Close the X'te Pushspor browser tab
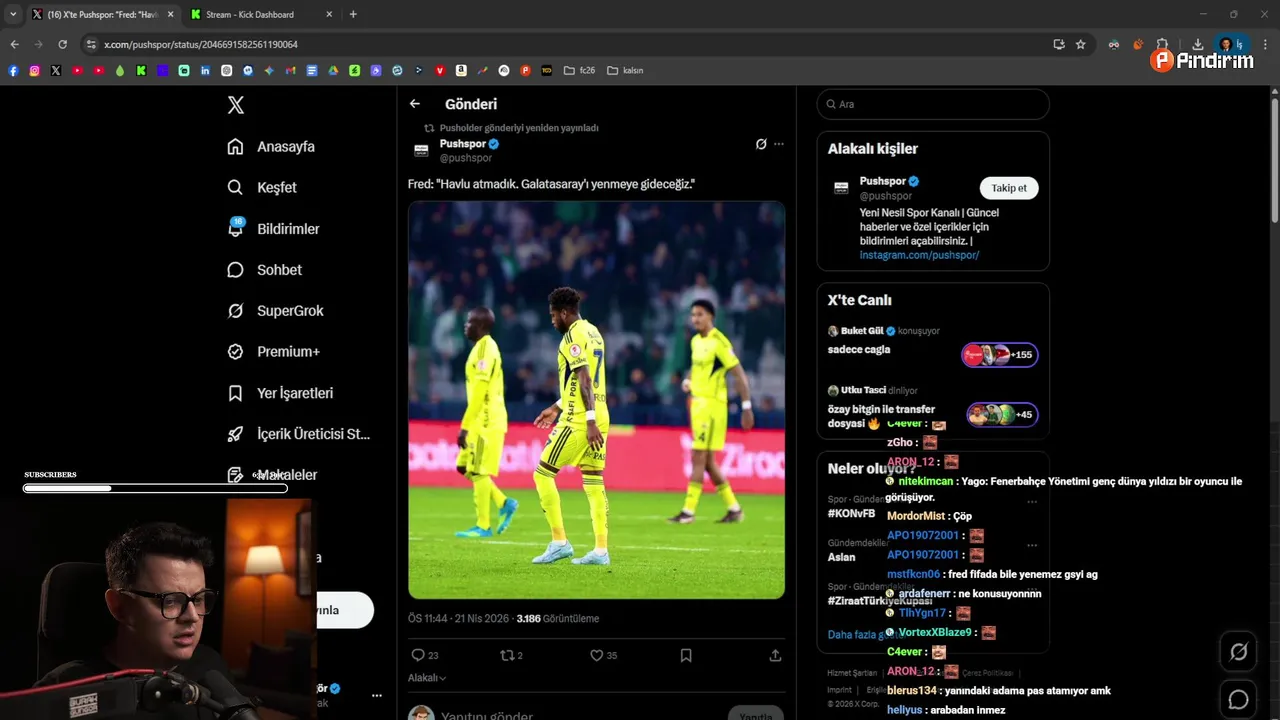This screenshot has height=720, width=1280. (170, 14)
